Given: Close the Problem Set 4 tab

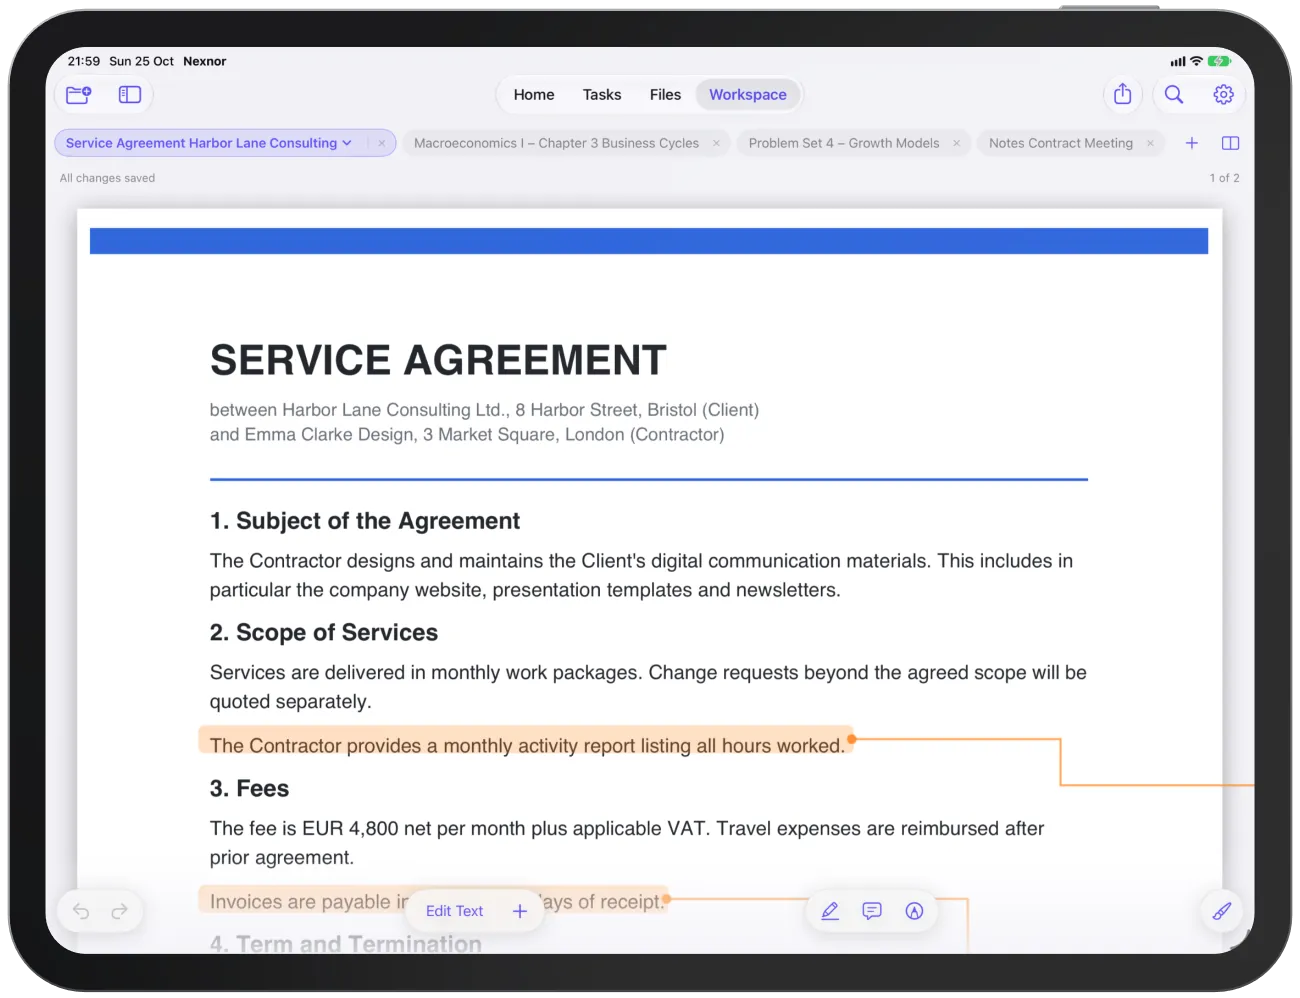Looking at the screenshot, I should [x=956, y=143].
